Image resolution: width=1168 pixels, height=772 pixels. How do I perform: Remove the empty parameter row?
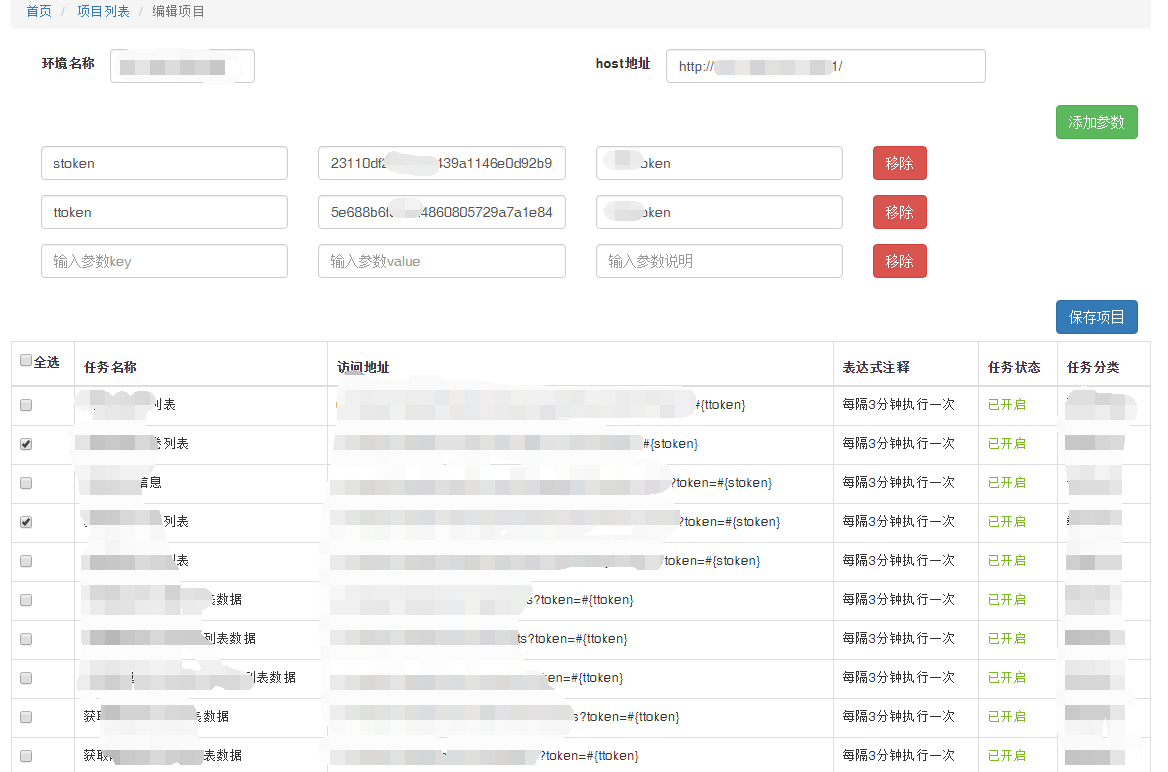click(900, 262)
